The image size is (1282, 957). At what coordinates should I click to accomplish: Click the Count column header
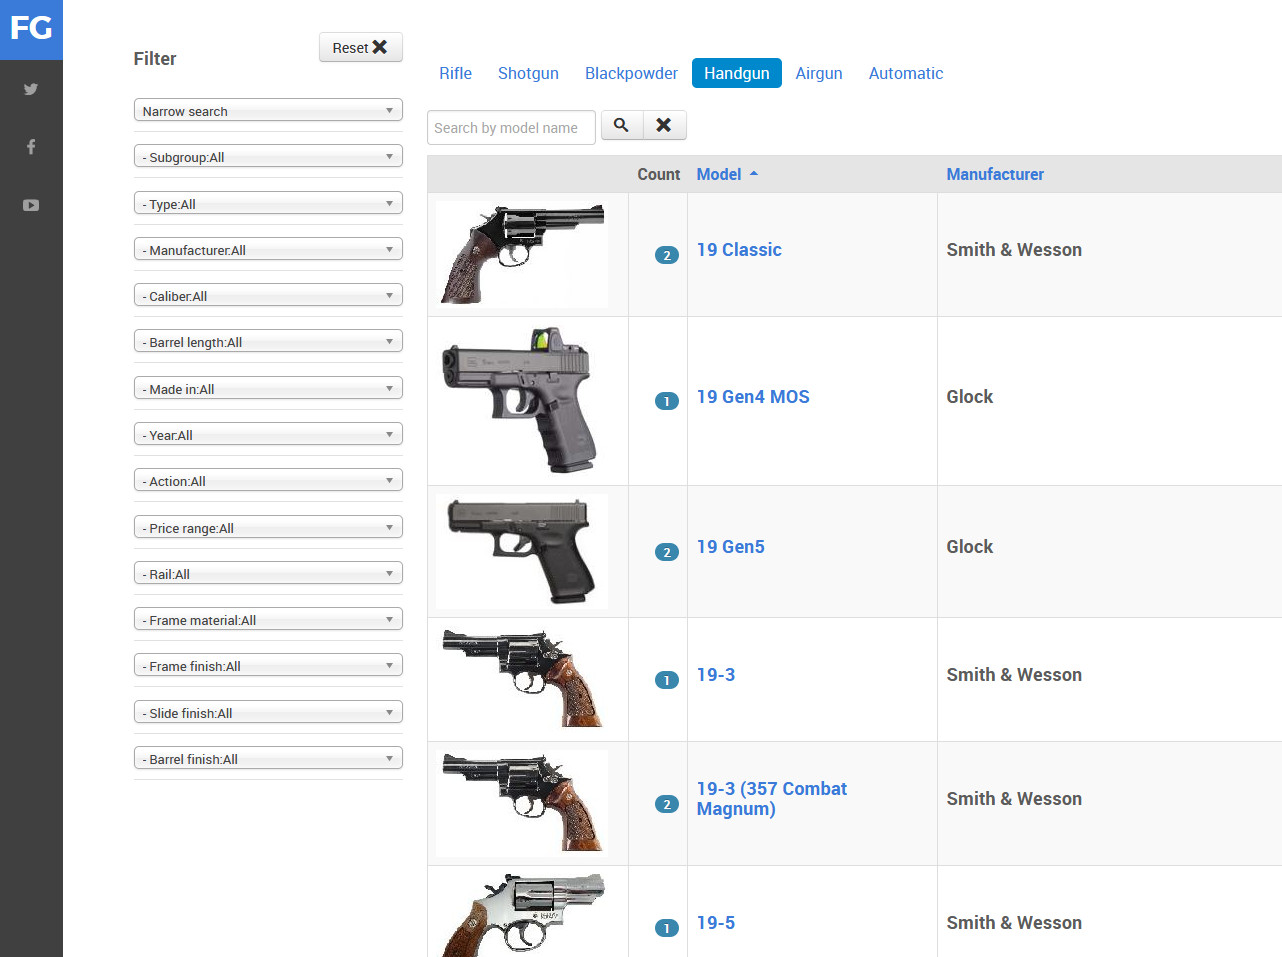659,174
